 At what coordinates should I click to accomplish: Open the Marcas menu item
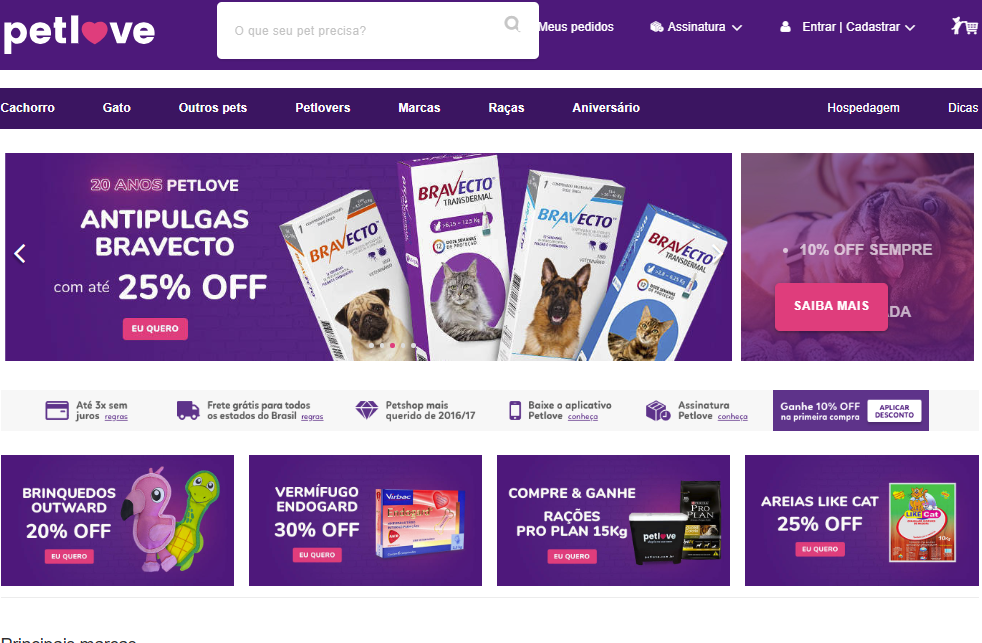(x=419, y=108)
